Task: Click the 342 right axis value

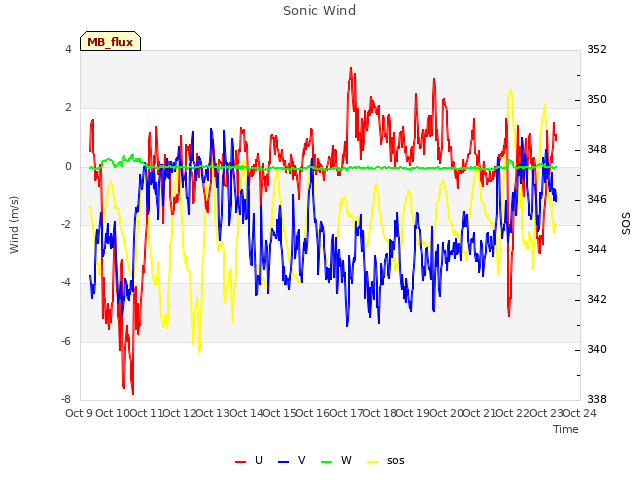Action: click(x=597, y=299)
